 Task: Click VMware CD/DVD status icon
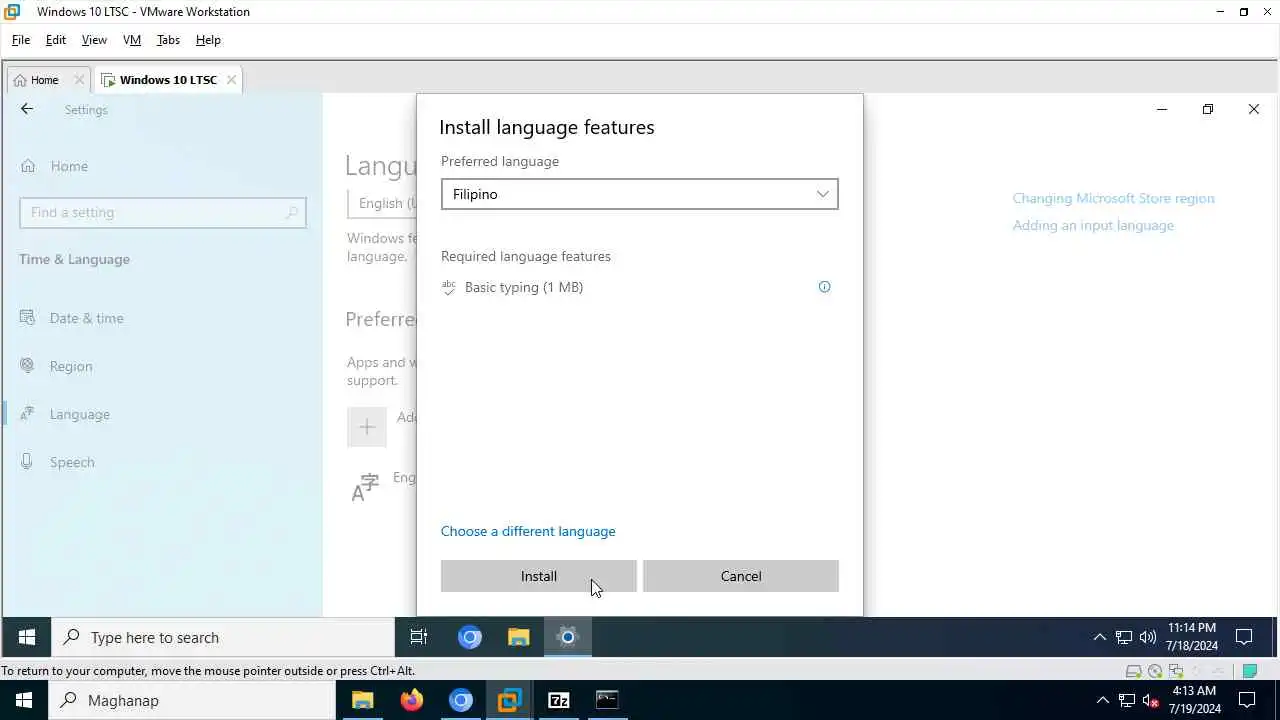1155,671
